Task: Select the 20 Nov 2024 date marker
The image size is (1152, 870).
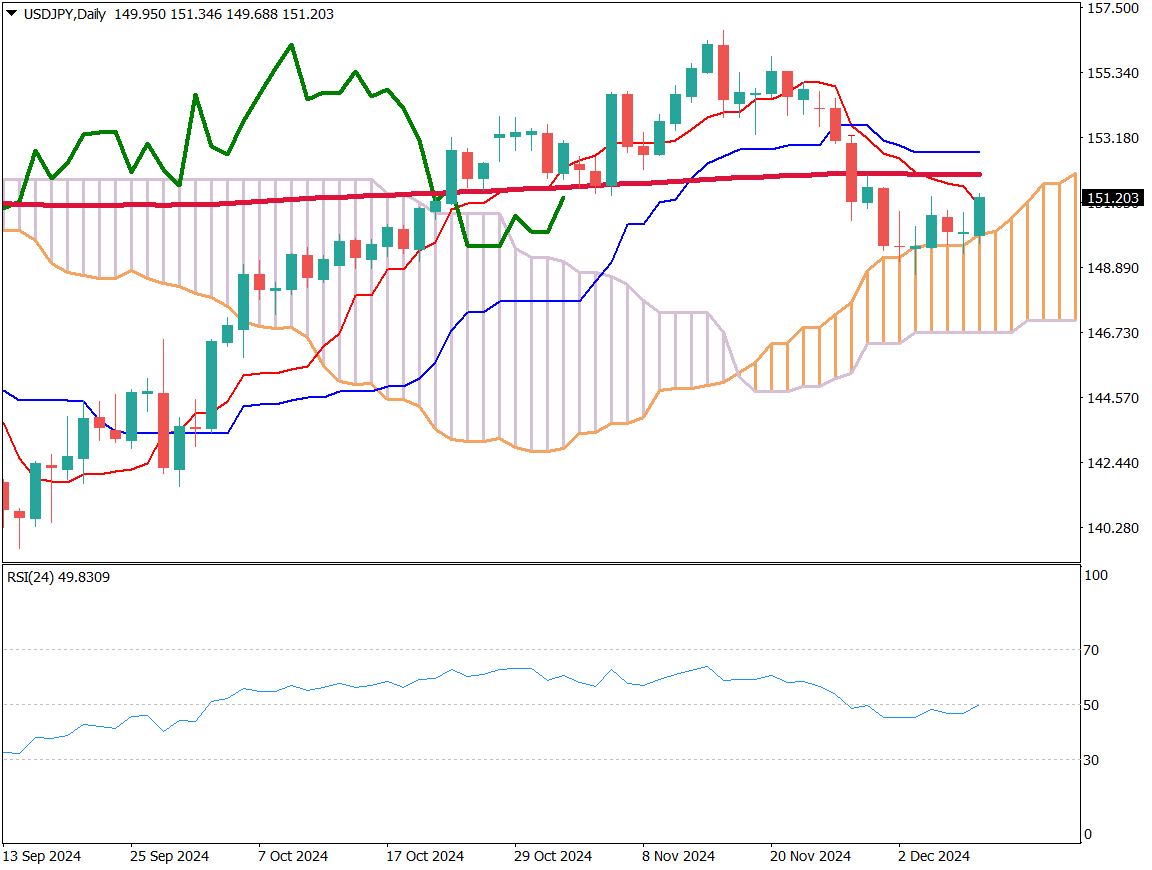Action: click(810, 857)
